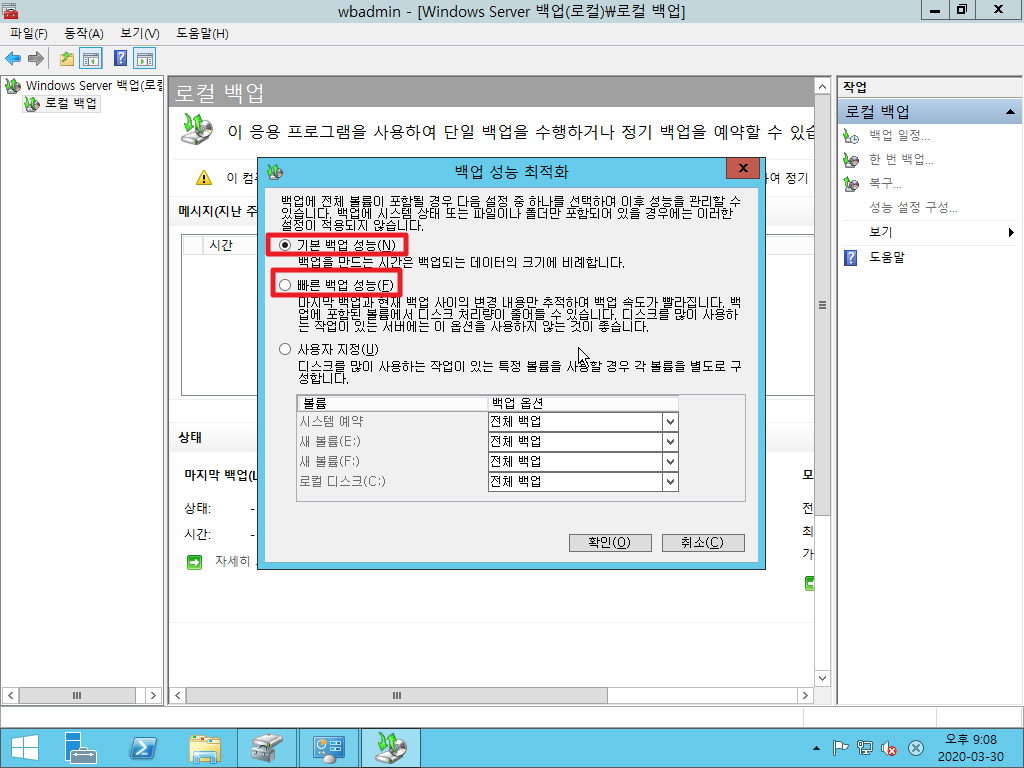The height and width of the screenshot is (768, 1024).
Task: Open 도움말(H) menu
Action: pos(202,33)
